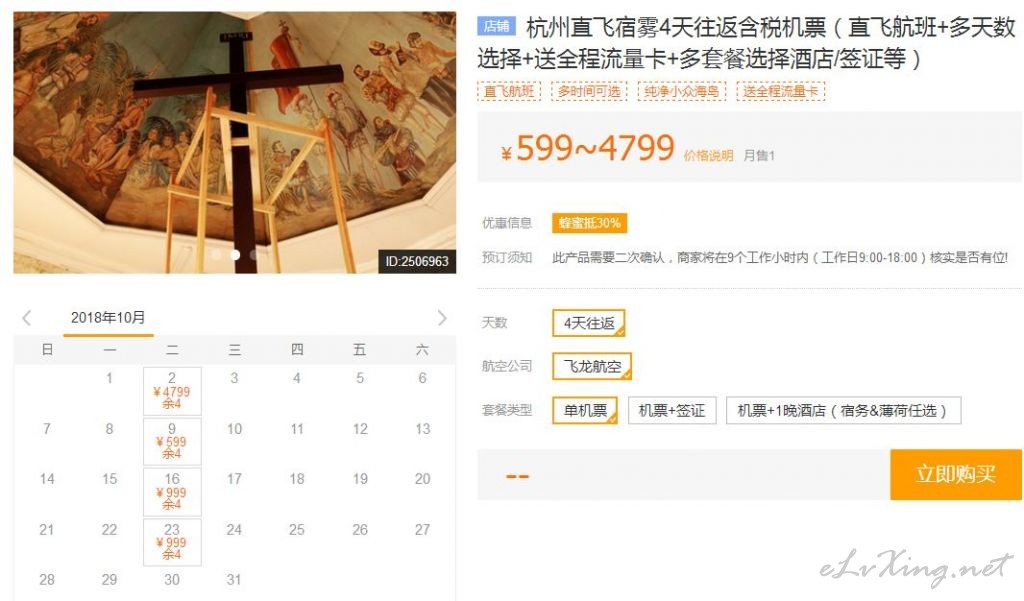Select the first carousel dot on photo
Image resolution: width=1024 pixels, height=601 pixels.
[x=216, y=255]
